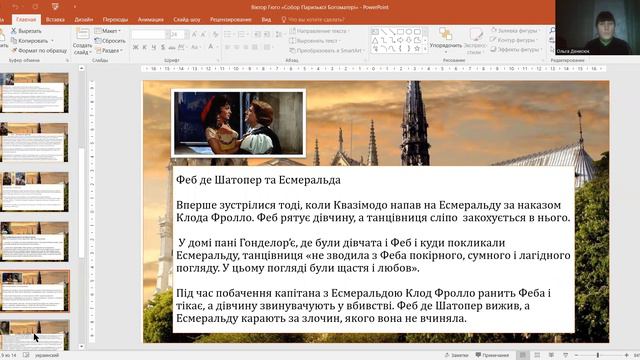This screenshot has width=640, height=360.
Task: Click Преобразовать в SmartArt
Action: [x=327, y=51]
